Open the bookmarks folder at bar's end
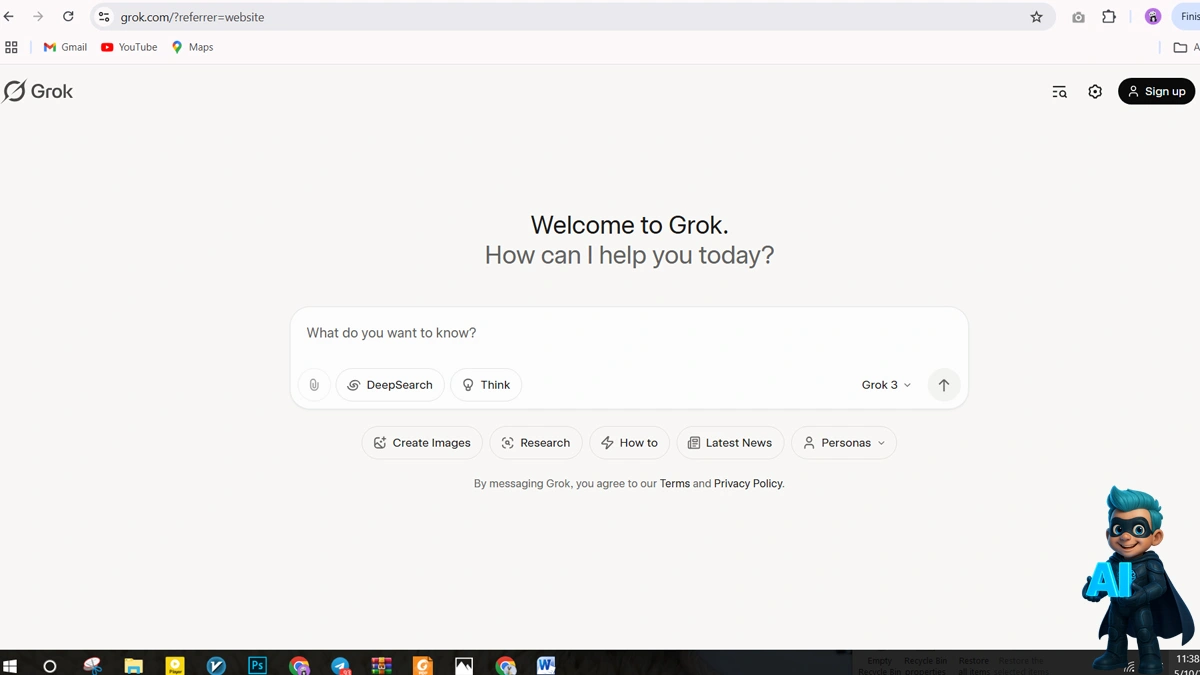 [x=1185, y=47]
